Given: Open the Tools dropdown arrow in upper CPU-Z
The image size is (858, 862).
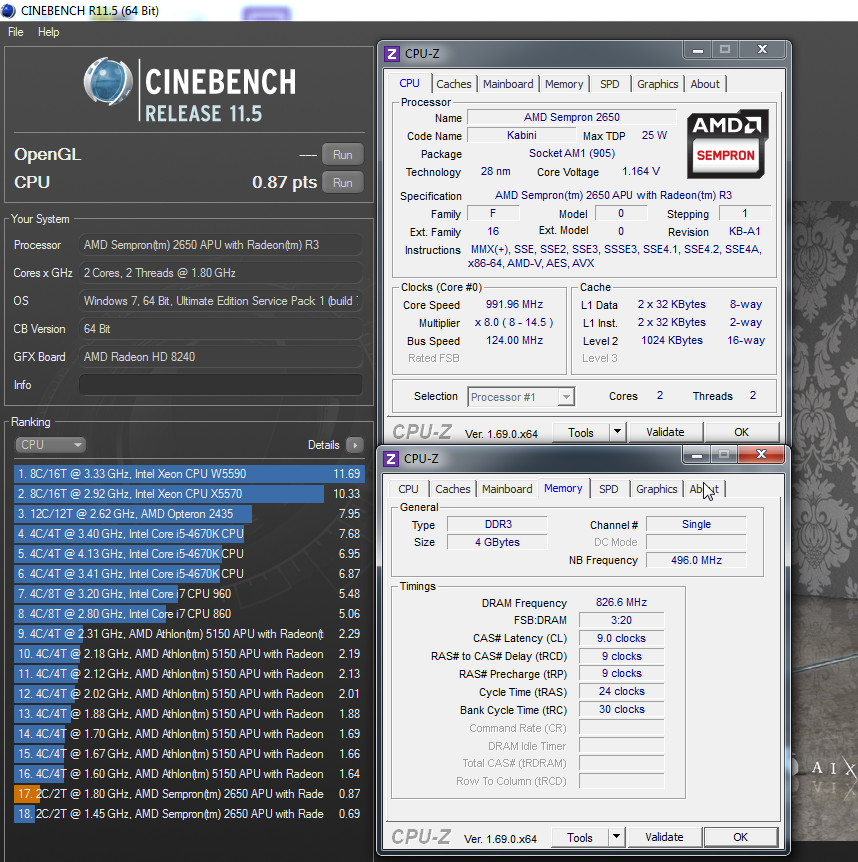Looking at the screenshot, I should pyautogui.click(x=618, y=432).
